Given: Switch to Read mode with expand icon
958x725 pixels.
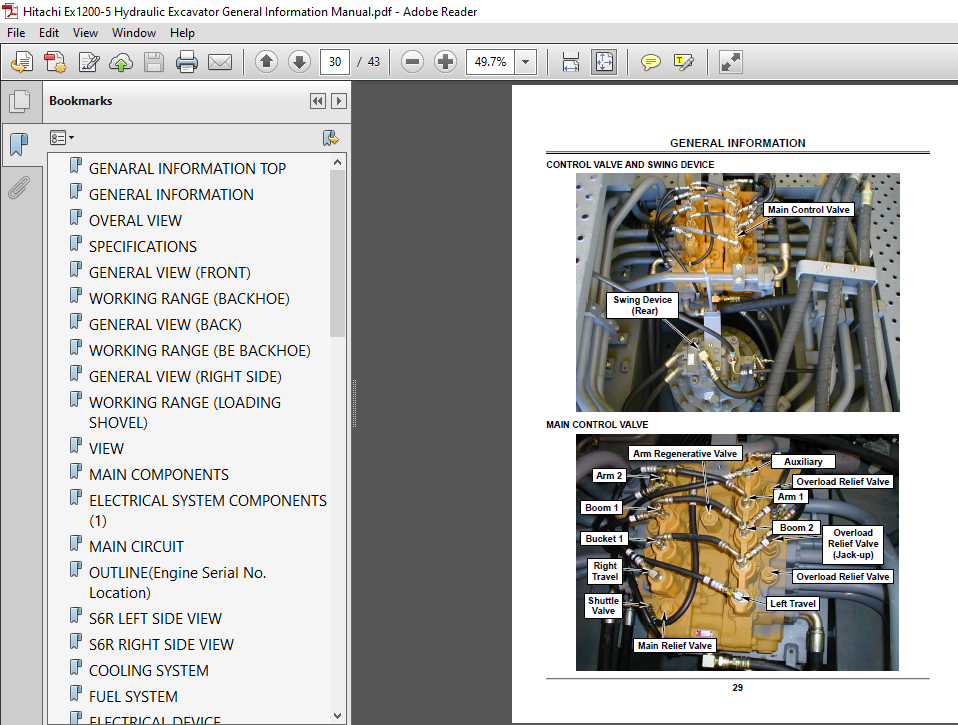Looking at the screenshot, I should point(731,62).
